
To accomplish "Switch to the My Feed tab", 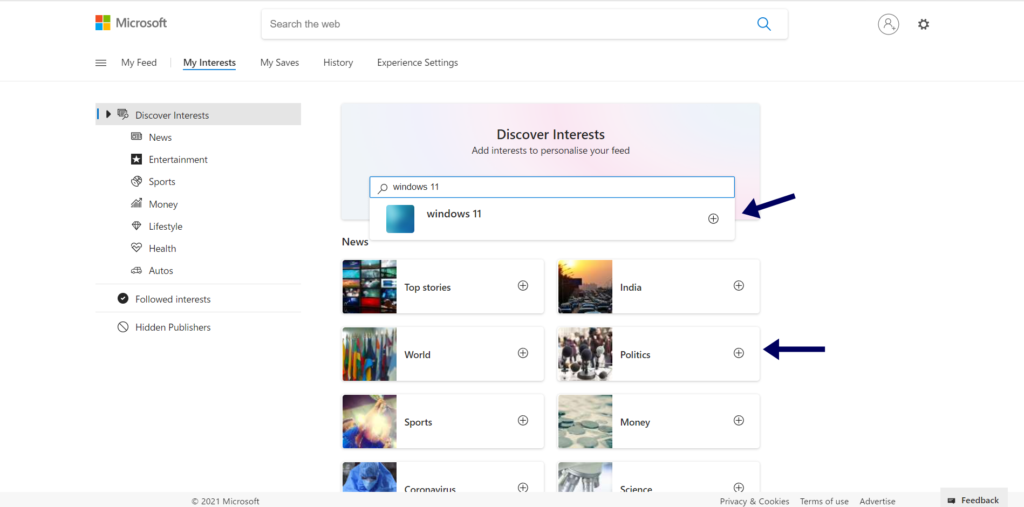I will coord(139,63).
